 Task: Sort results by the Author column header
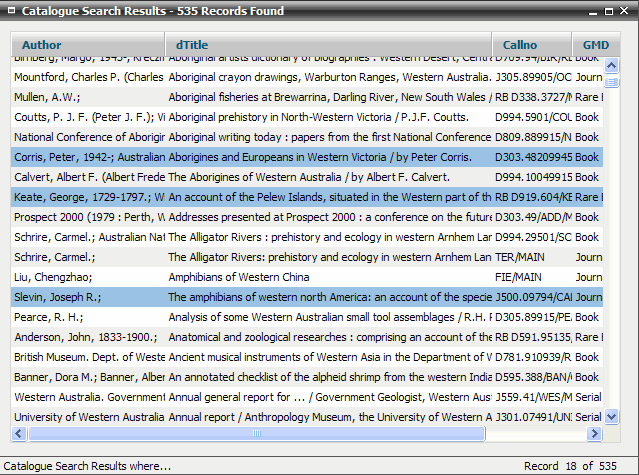click(41, 45)
